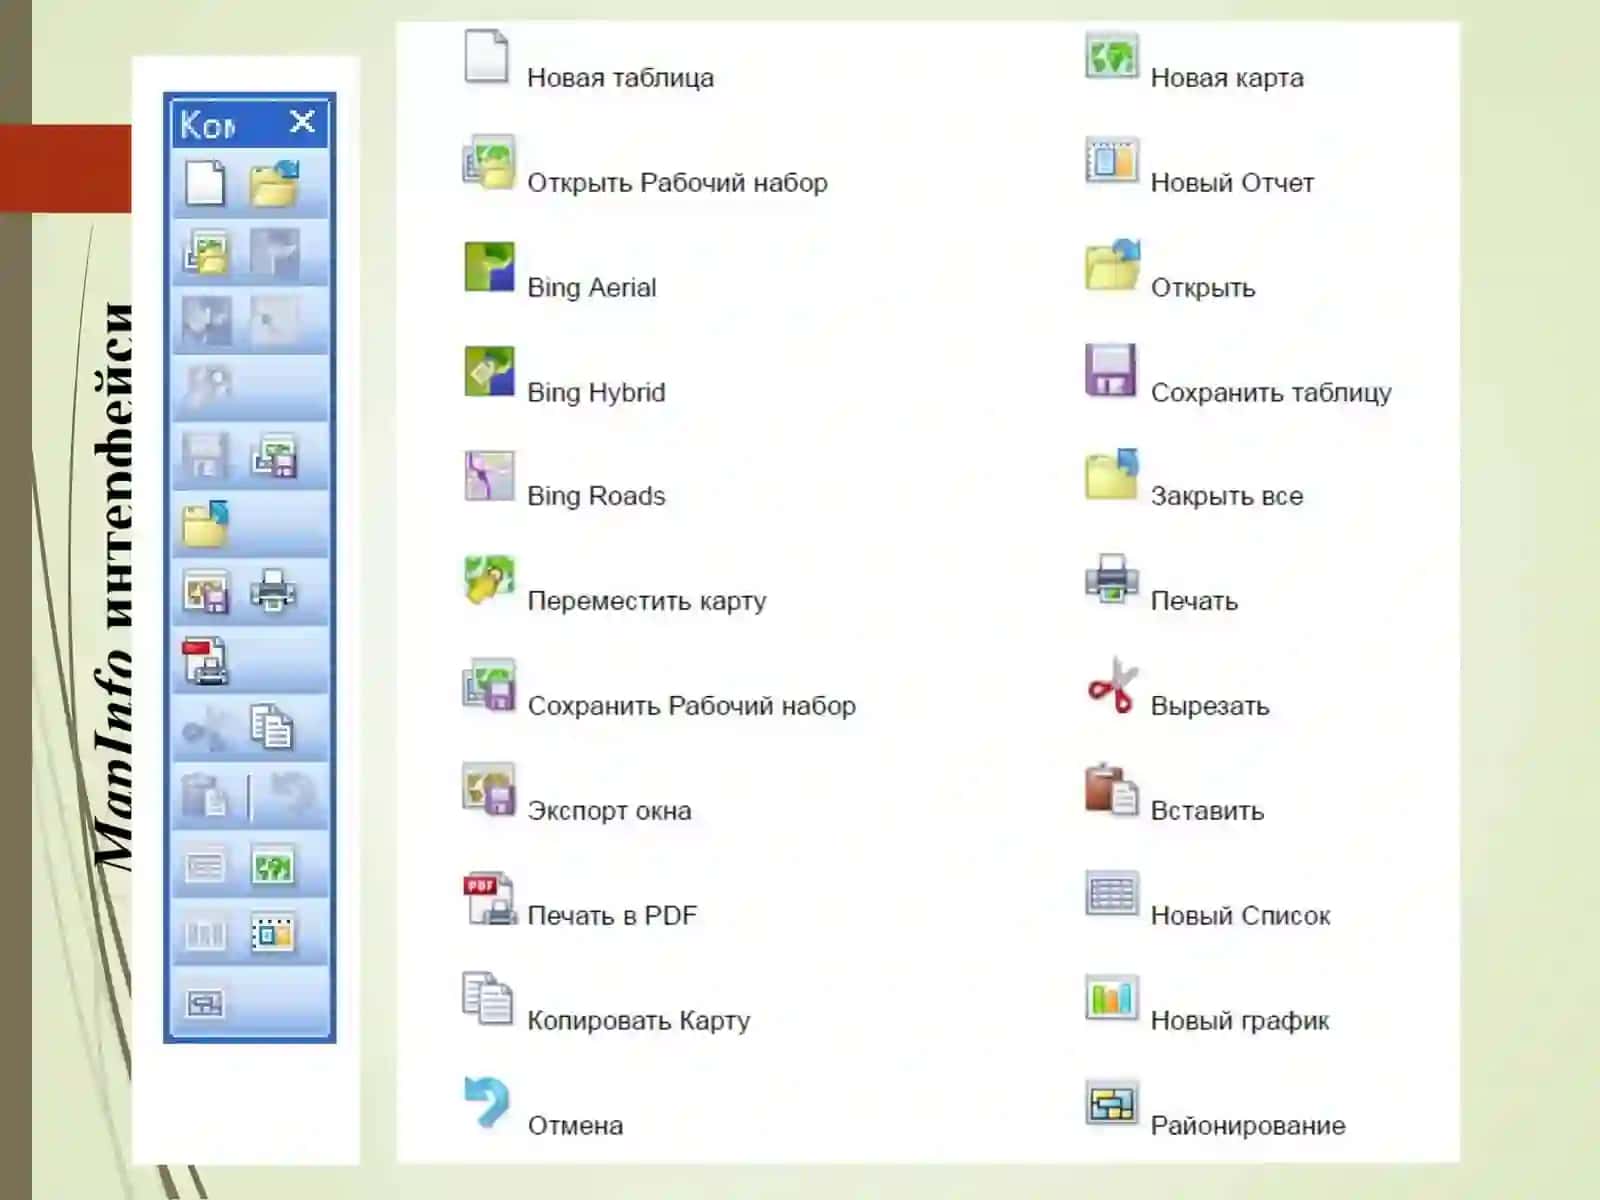Click Copy Map icon in the Ком toolbar
1600x1200 pixels.
[272, 726]
